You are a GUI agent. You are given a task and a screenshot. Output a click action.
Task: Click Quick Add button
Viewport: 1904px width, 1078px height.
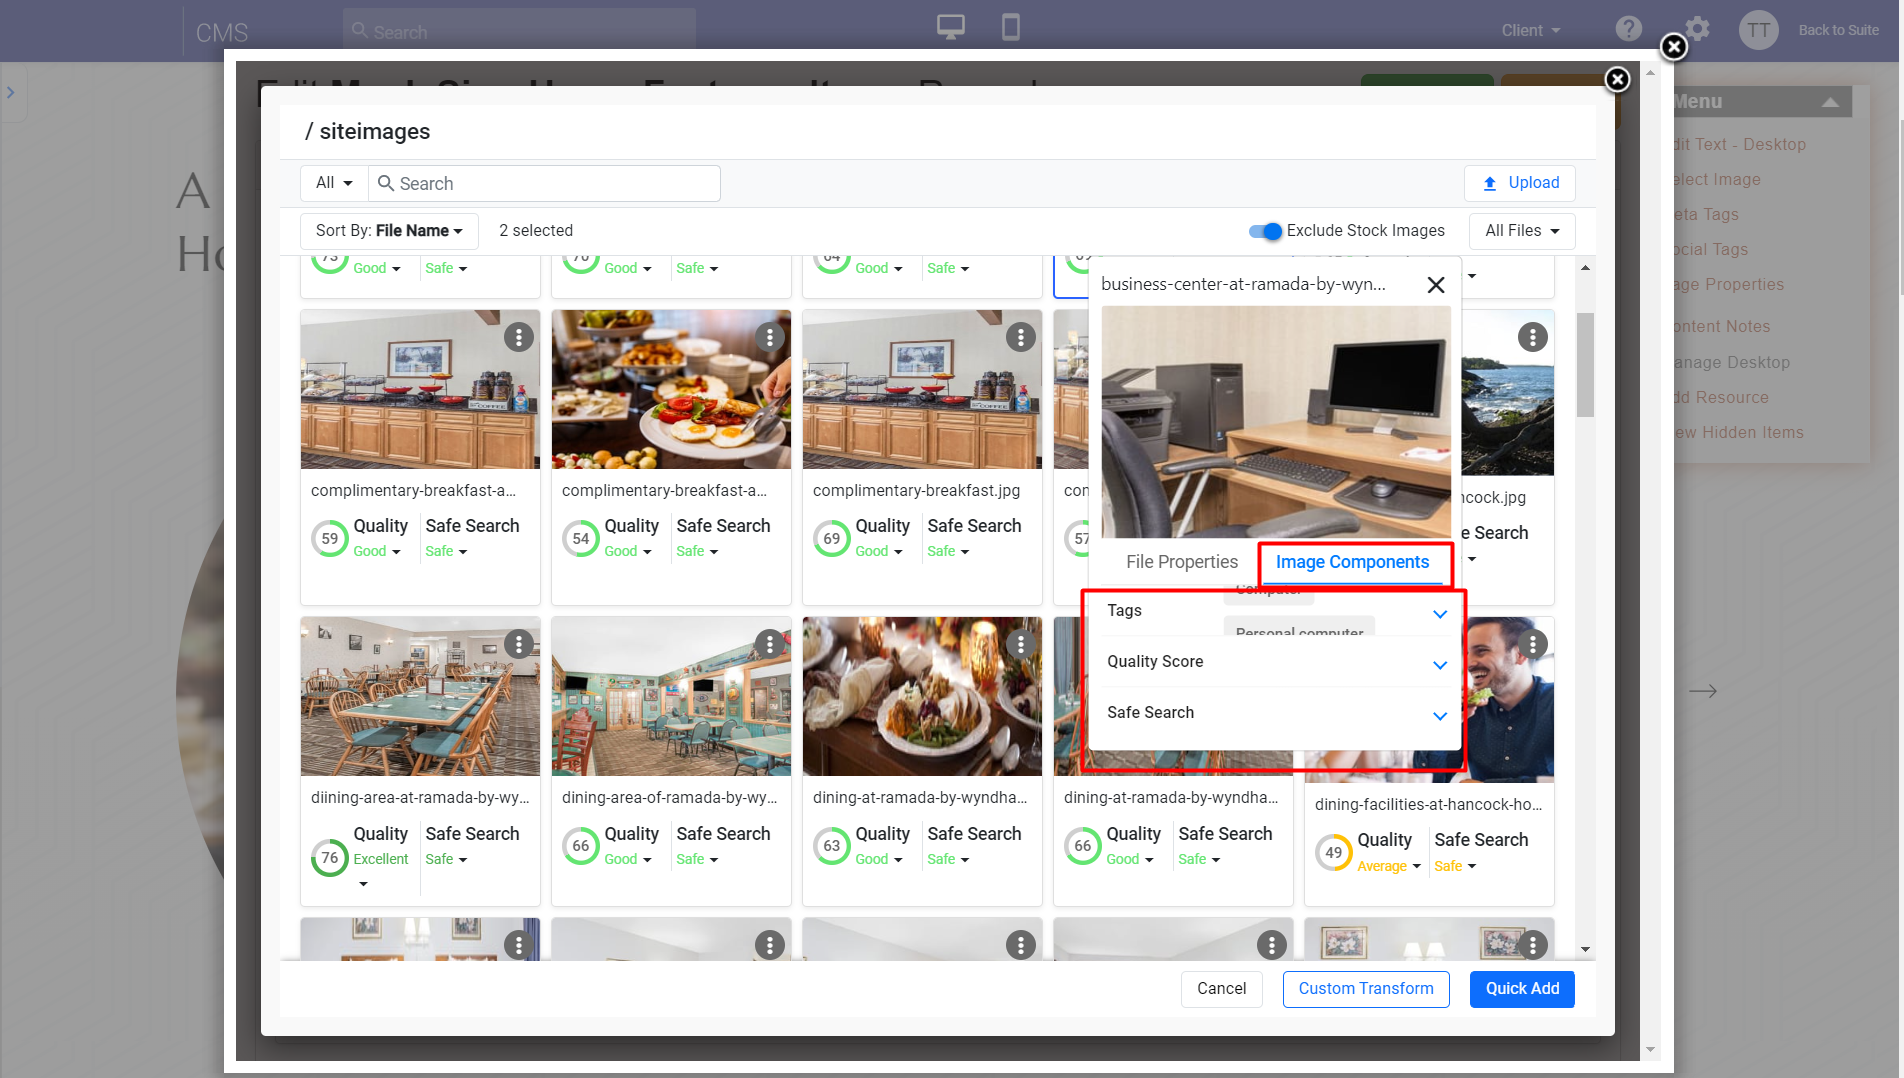pyautogui.click(x=1522, y=989)
